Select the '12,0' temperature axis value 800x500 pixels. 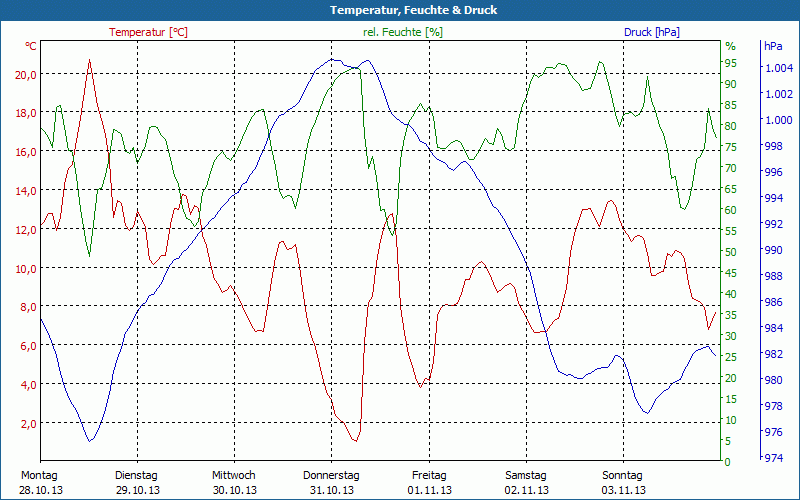point(26,230)
